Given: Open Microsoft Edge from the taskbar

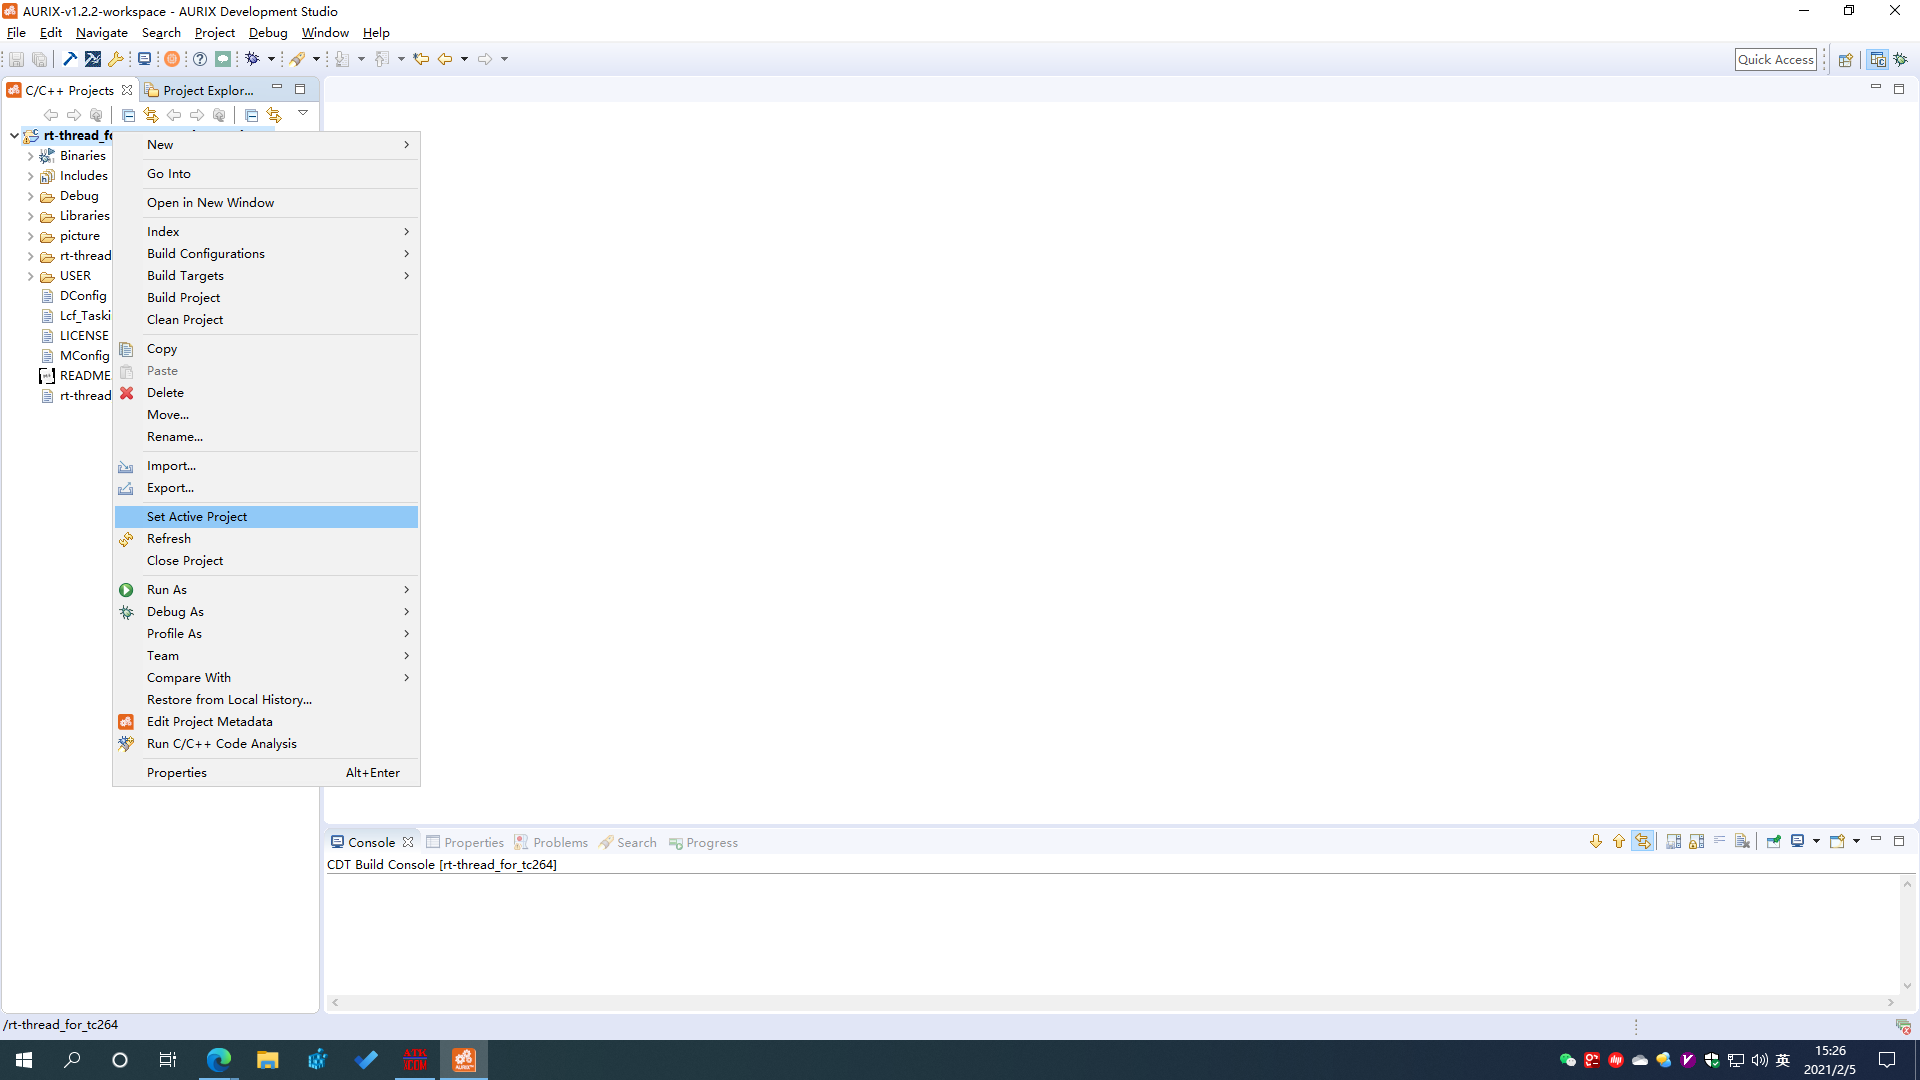Looking at the screenshot, I should [218, 1060].
